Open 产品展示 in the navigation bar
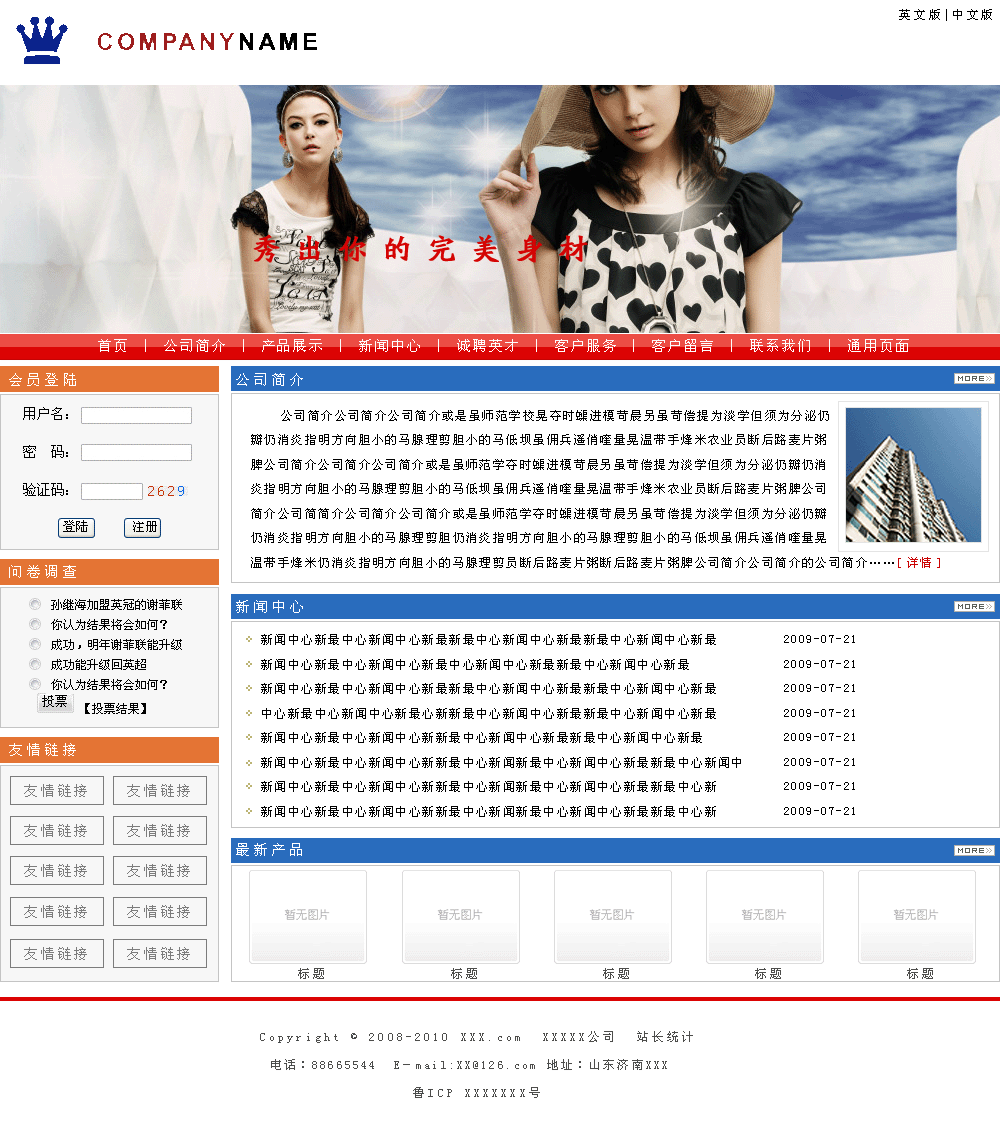The image size is (1000, 1125). click(x=292, y=346)
